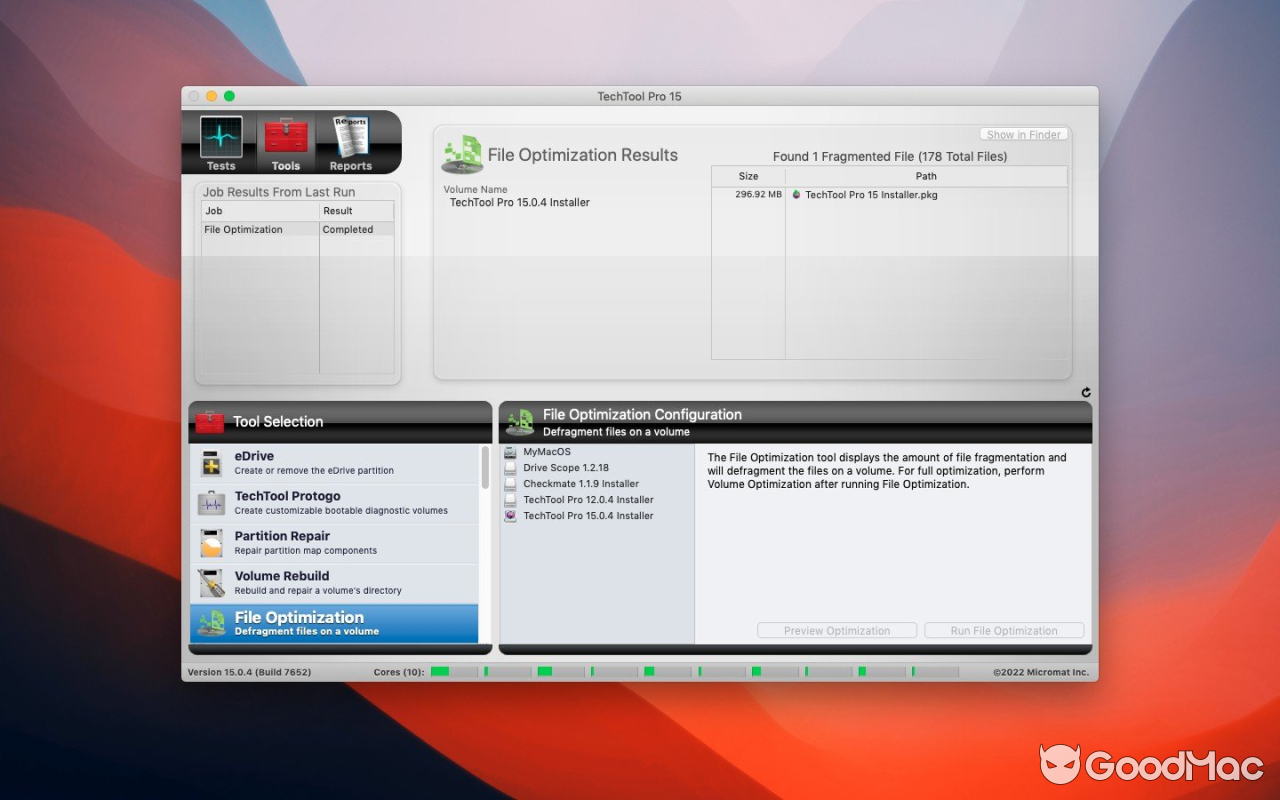Click the refresh arrow below the results panel
Screen dimensions: 1280x800
tap(1086, 392)
